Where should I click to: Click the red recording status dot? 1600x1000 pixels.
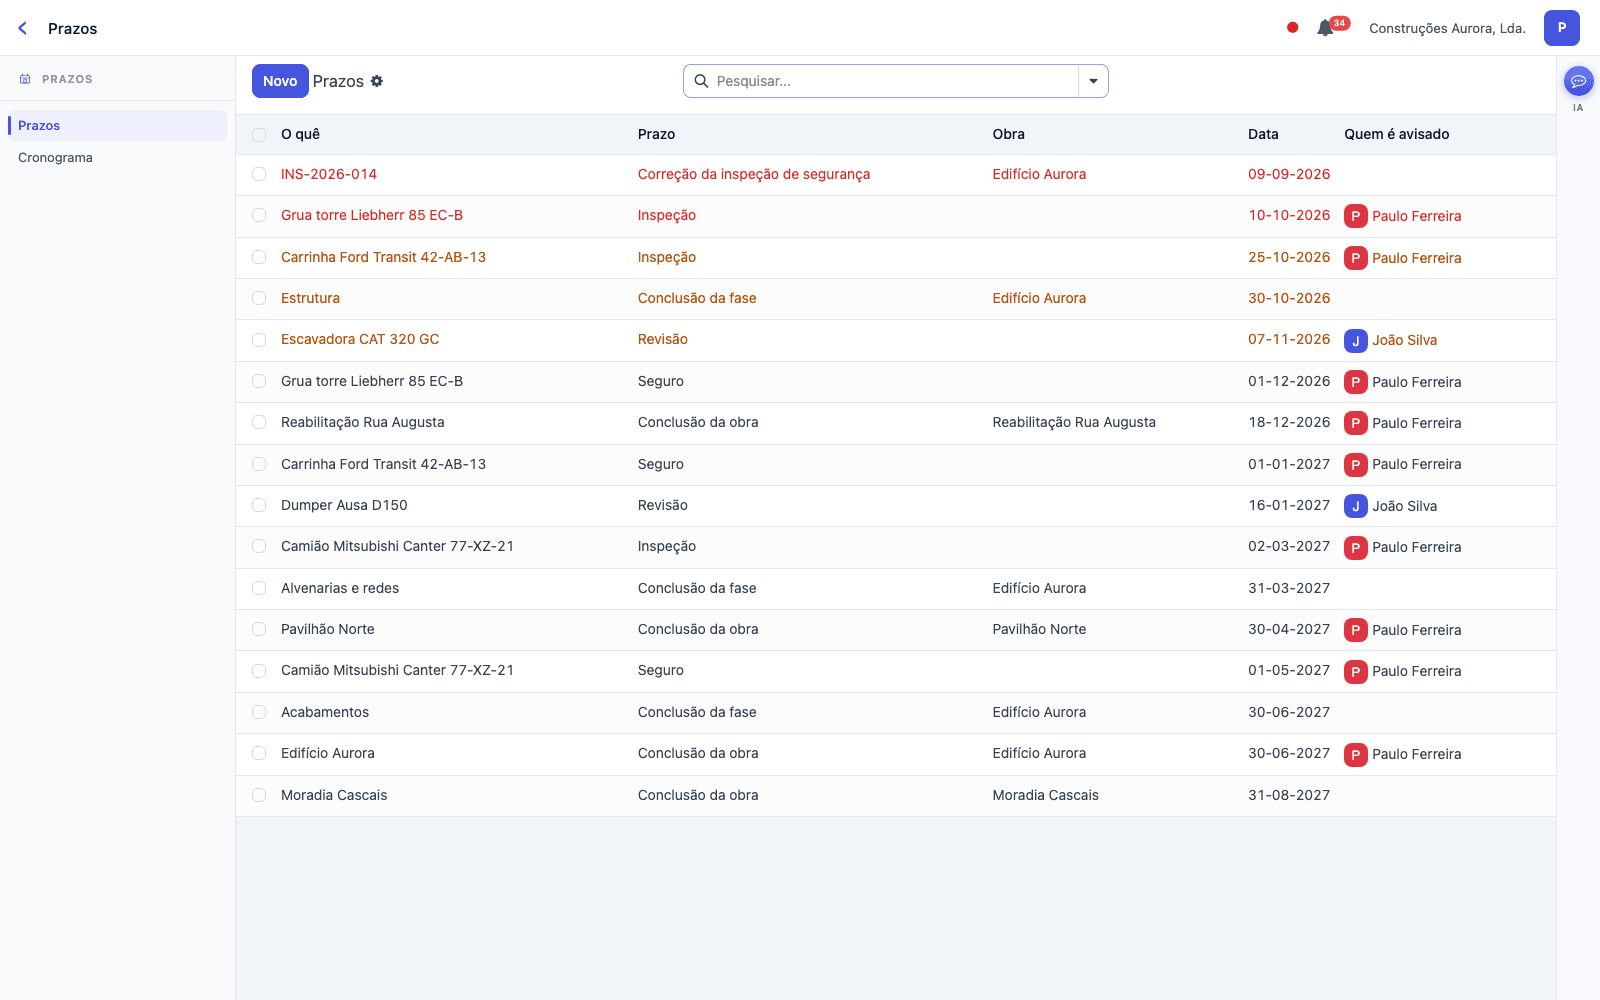pyautogui.click(x=1292, y=28)
